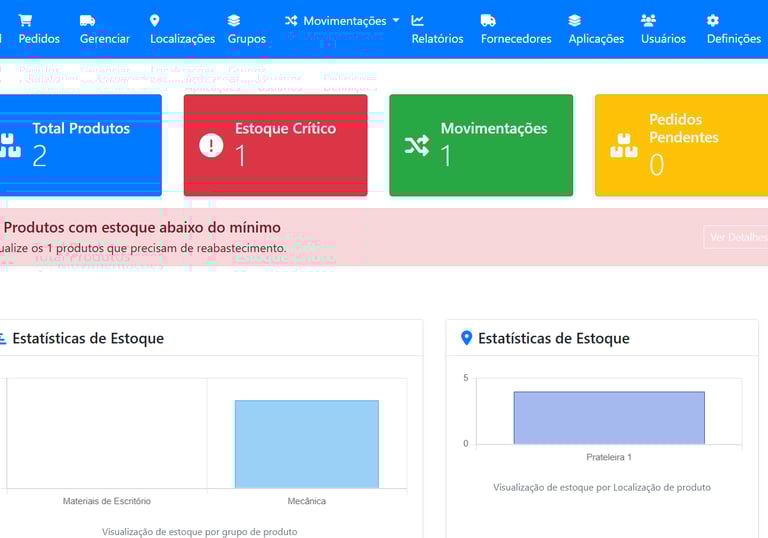Click the Gerenciar truck icon
Screen dimensions: 768x538
coord(87,20)
